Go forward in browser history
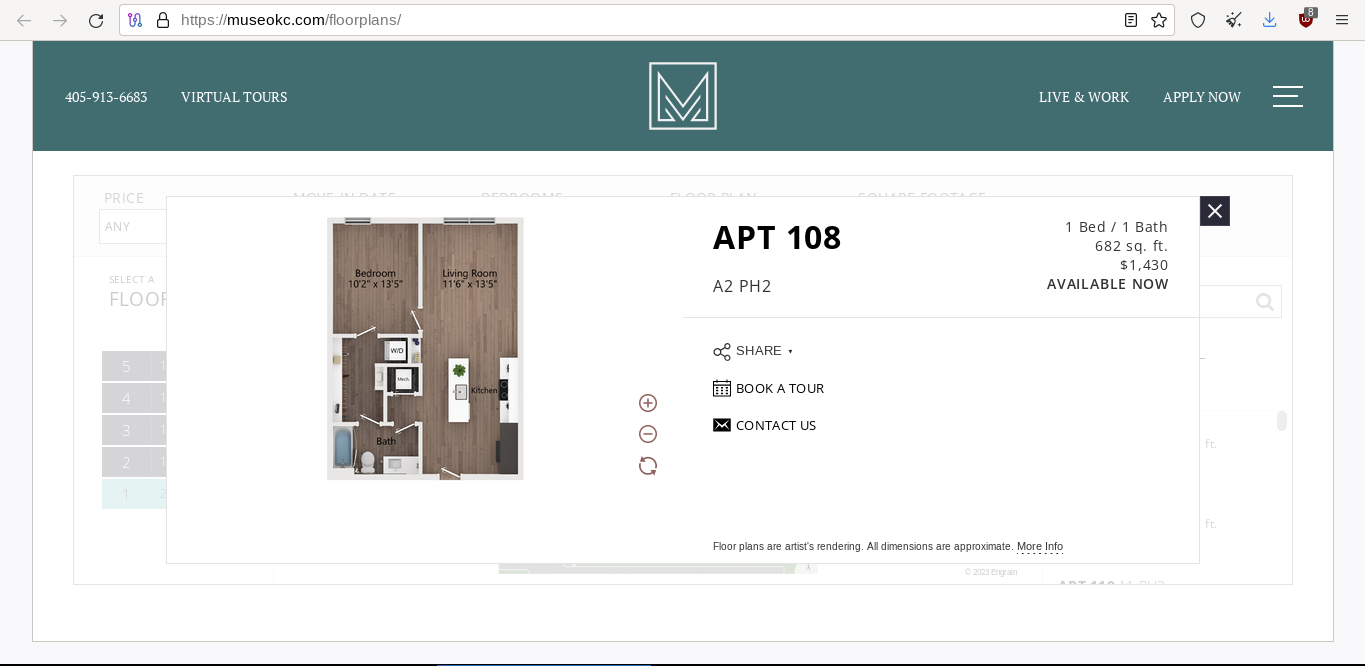Viewport: 1365px width, 666px height. click(x=60, y=20)
